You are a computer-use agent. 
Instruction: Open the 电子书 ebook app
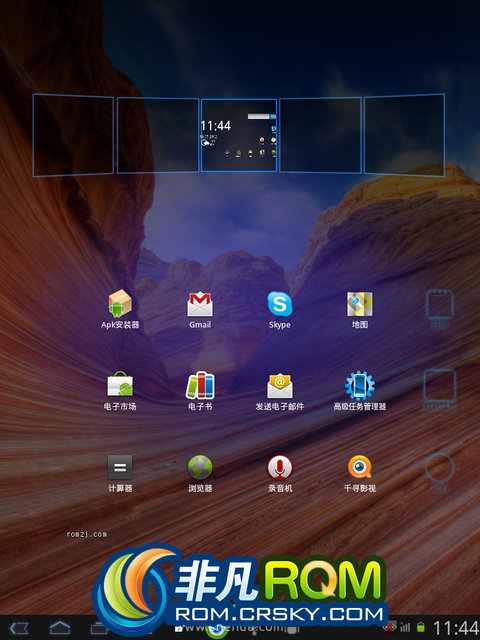[200, 390]
